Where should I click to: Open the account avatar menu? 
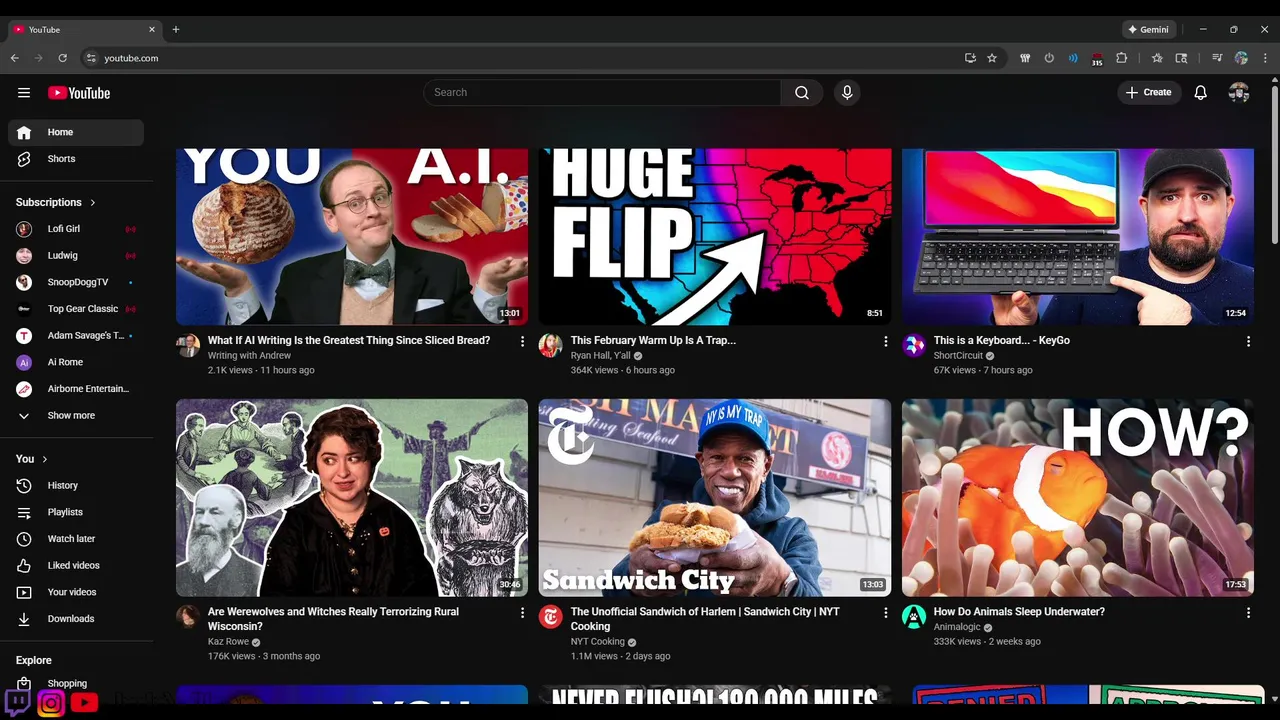click(x=1239, y=93)
